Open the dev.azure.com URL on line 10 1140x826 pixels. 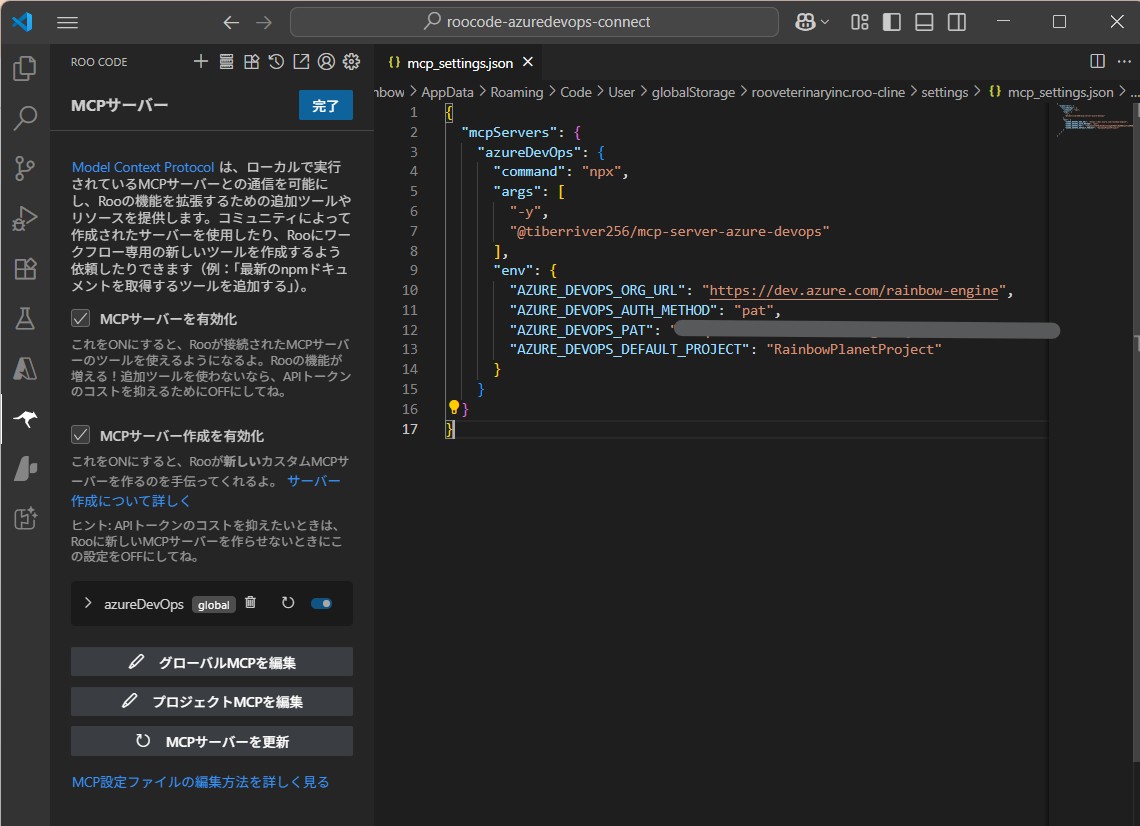pos(854,290)
